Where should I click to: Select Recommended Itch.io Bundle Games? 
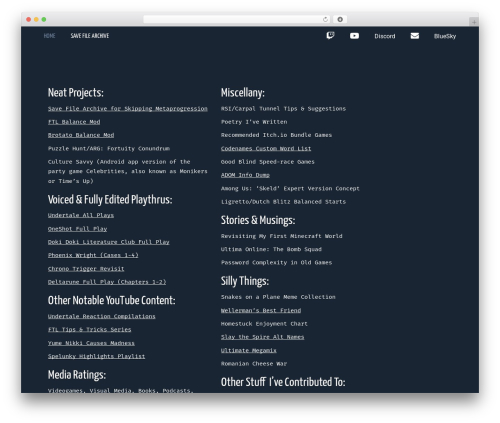276,135
